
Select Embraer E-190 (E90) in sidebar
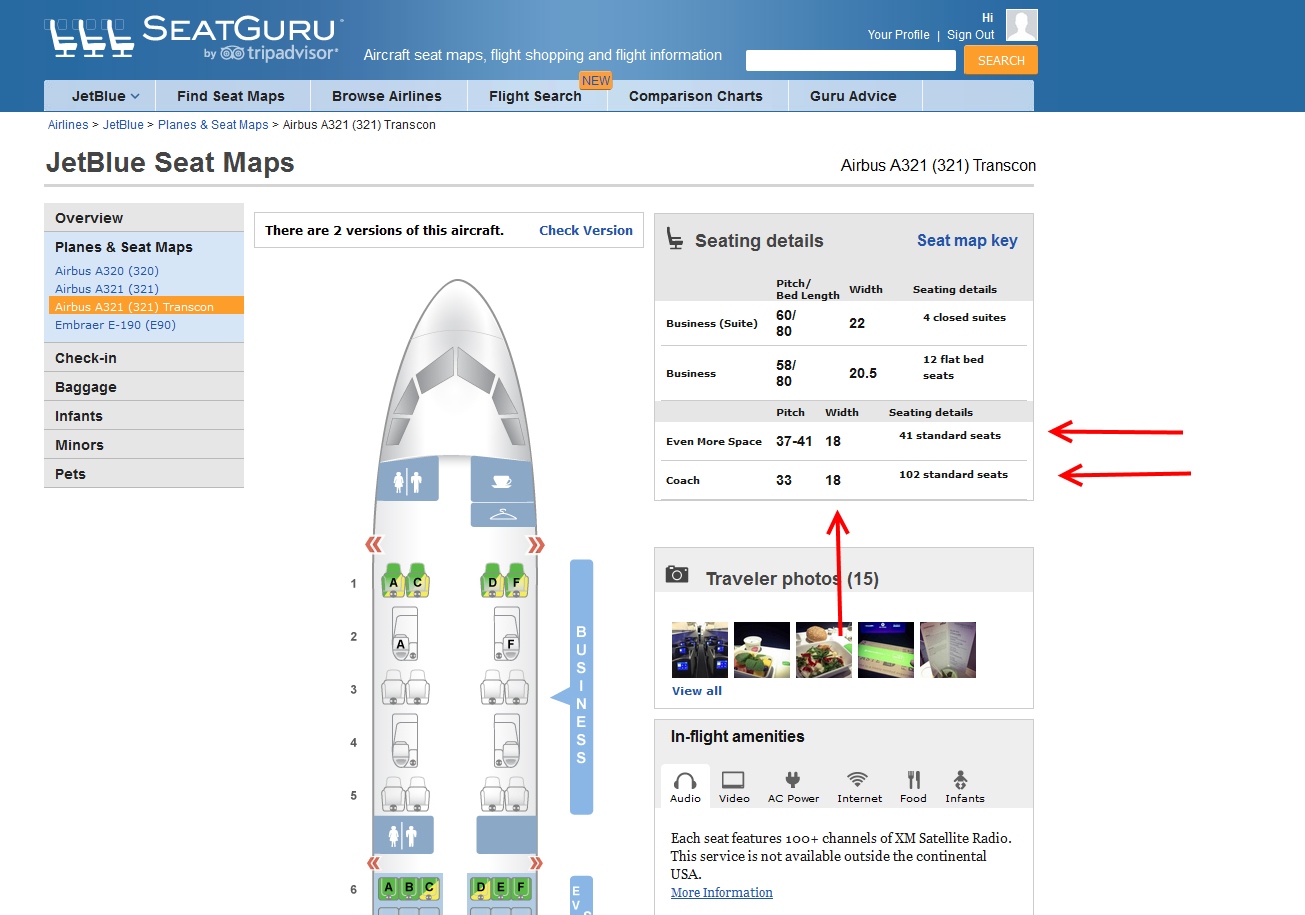click(115, 325)
